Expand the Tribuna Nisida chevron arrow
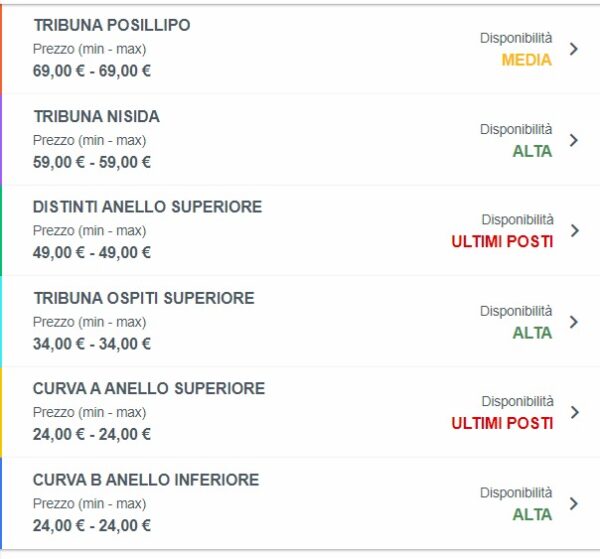 coord(573,140)
